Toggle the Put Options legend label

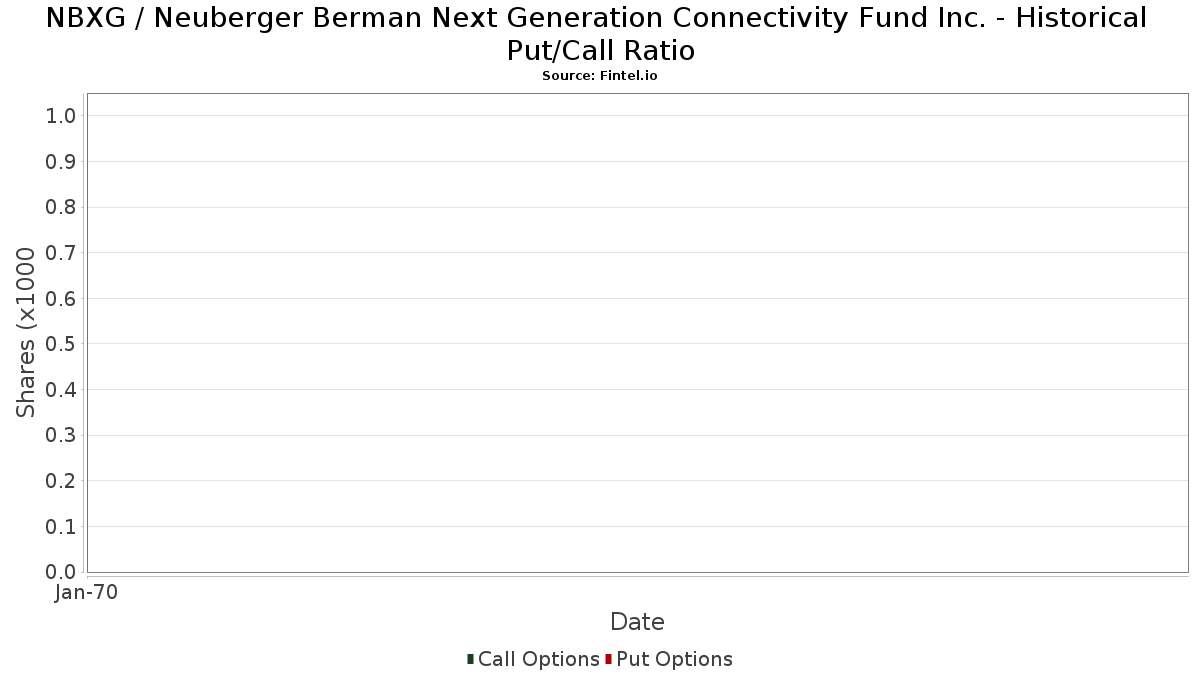coord(675,659)
